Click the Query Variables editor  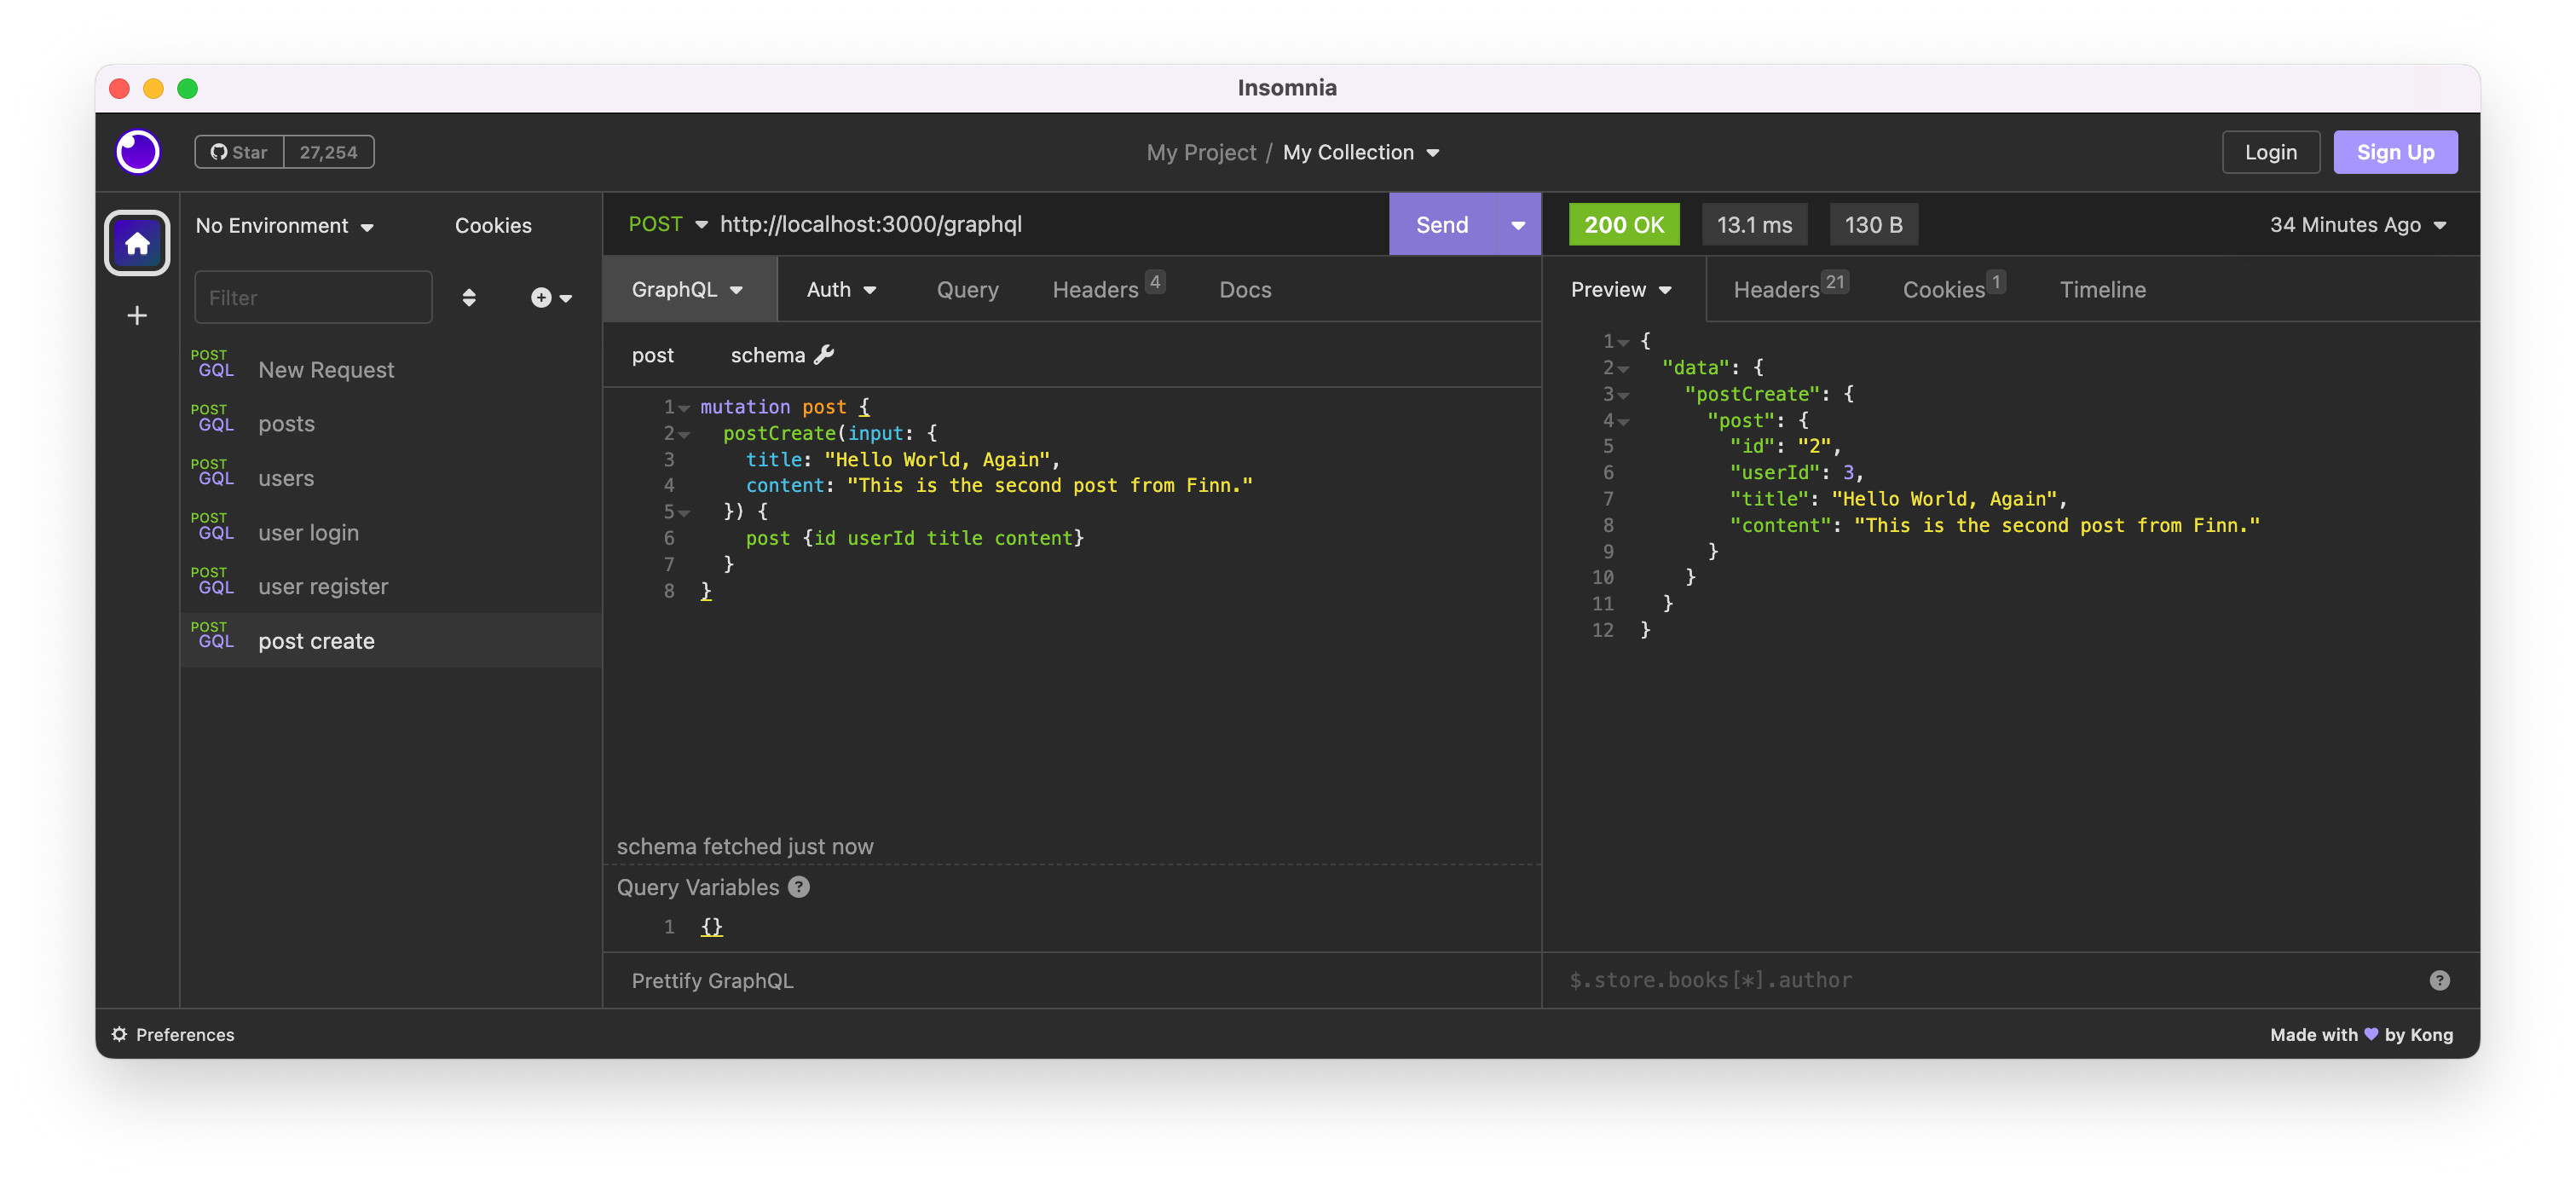click(x=1072, y=927)
